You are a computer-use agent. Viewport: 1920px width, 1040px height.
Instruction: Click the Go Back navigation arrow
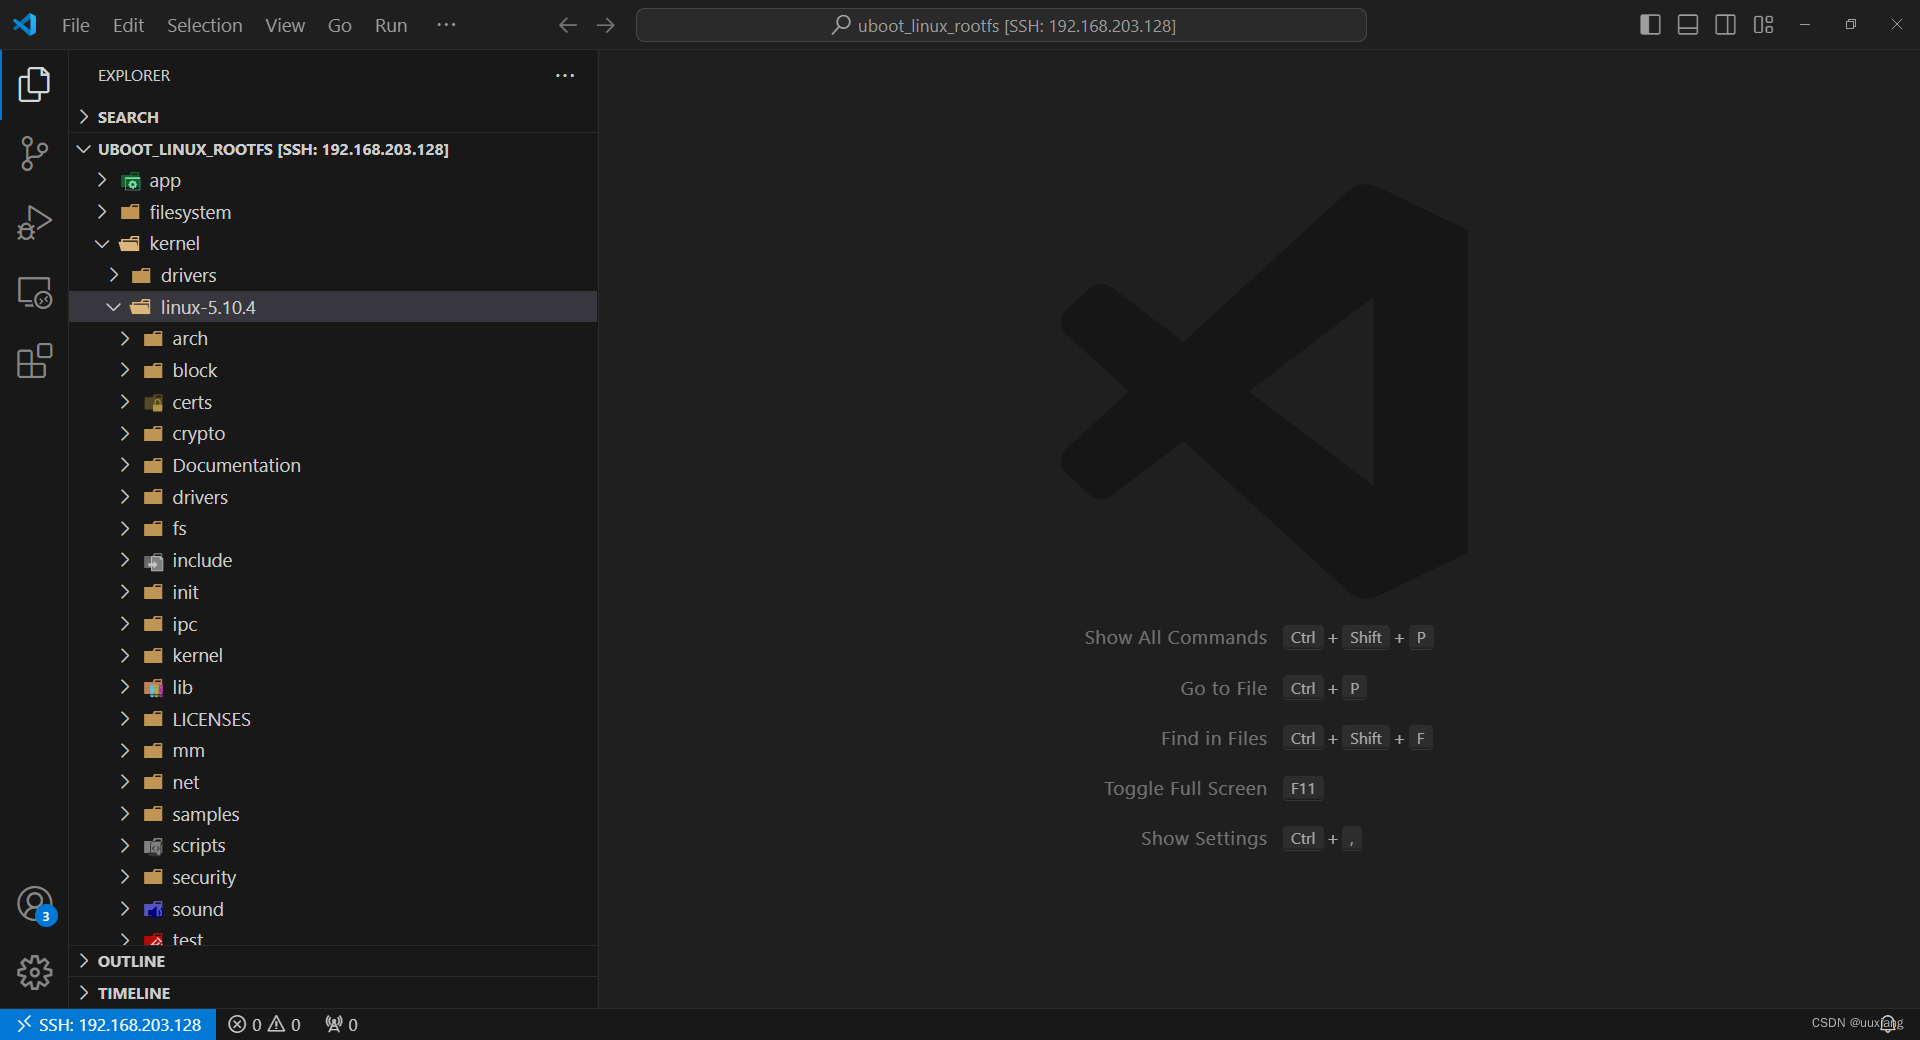(x=567, y=25)
